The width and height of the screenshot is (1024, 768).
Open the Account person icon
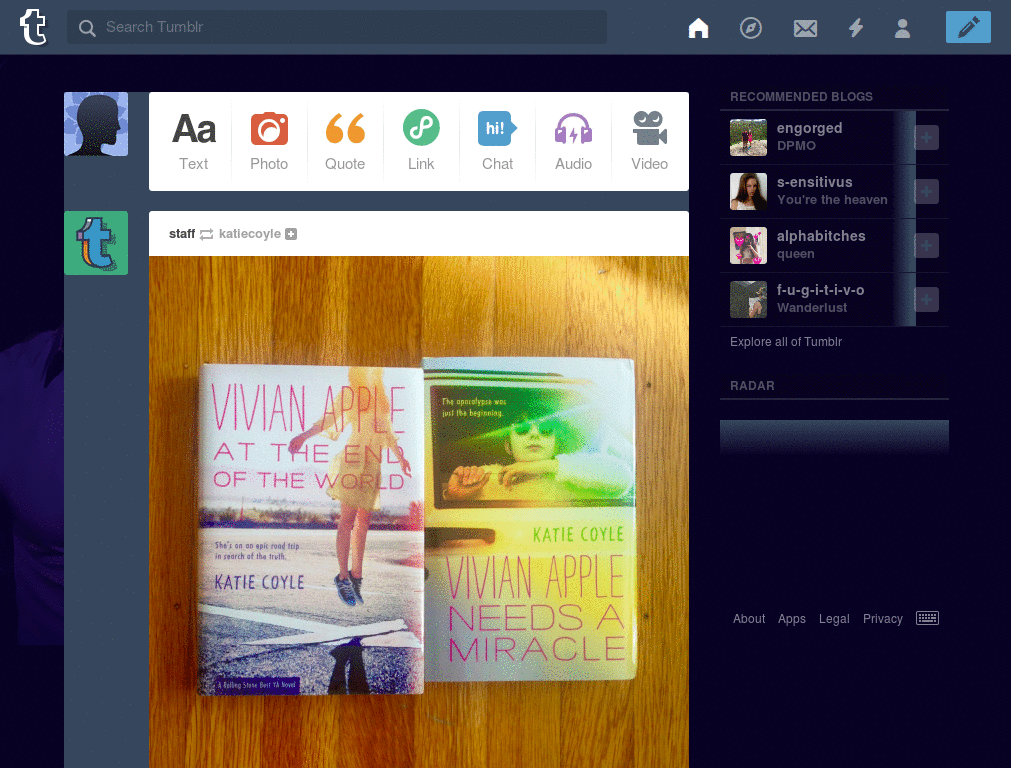[x=903, y=28]
